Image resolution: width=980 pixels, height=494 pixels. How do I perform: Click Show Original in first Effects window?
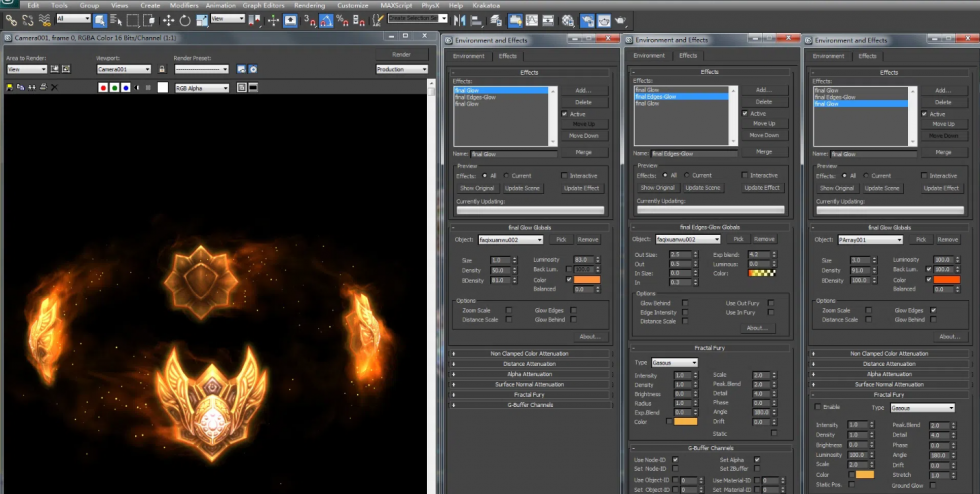pyautogui.click(x=477, y=188)
